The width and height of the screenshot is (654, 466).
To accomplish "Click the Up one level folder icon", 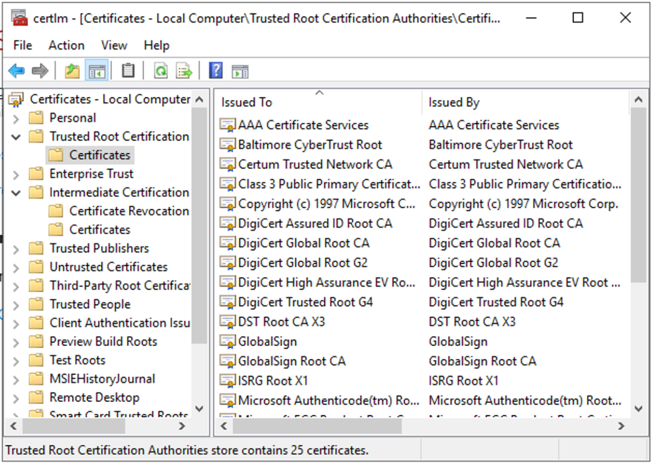I will (x=72, y=71).
